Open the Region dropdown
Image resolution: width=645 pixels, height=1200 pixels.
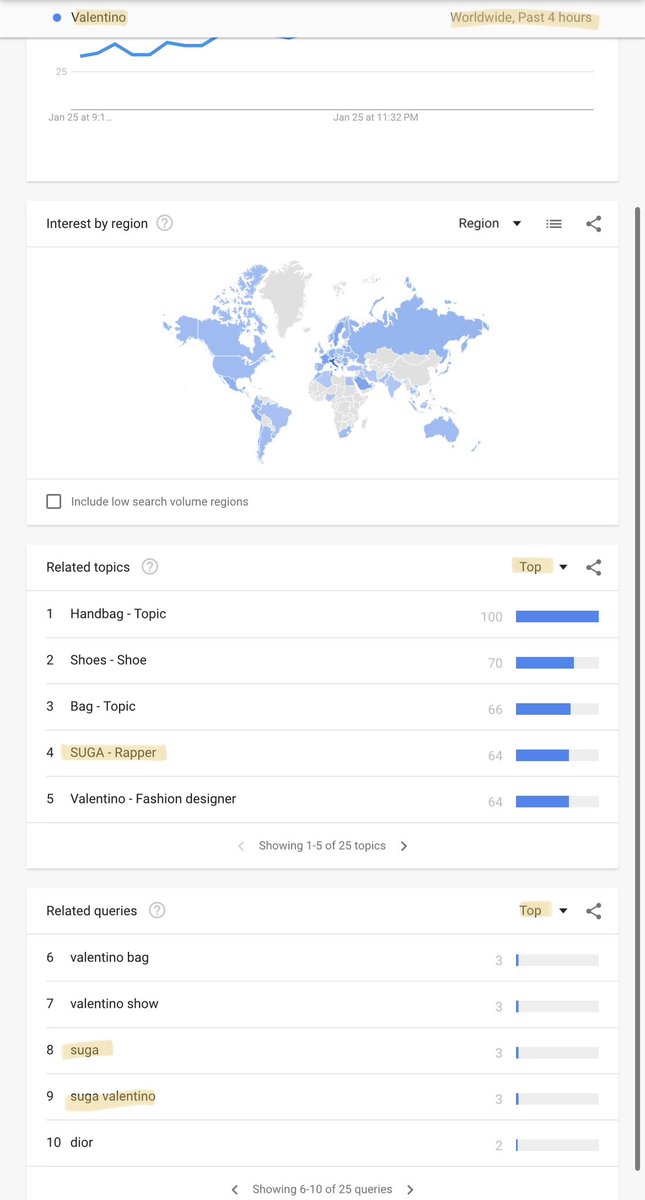pyautogui.click(x=490, y=223)
